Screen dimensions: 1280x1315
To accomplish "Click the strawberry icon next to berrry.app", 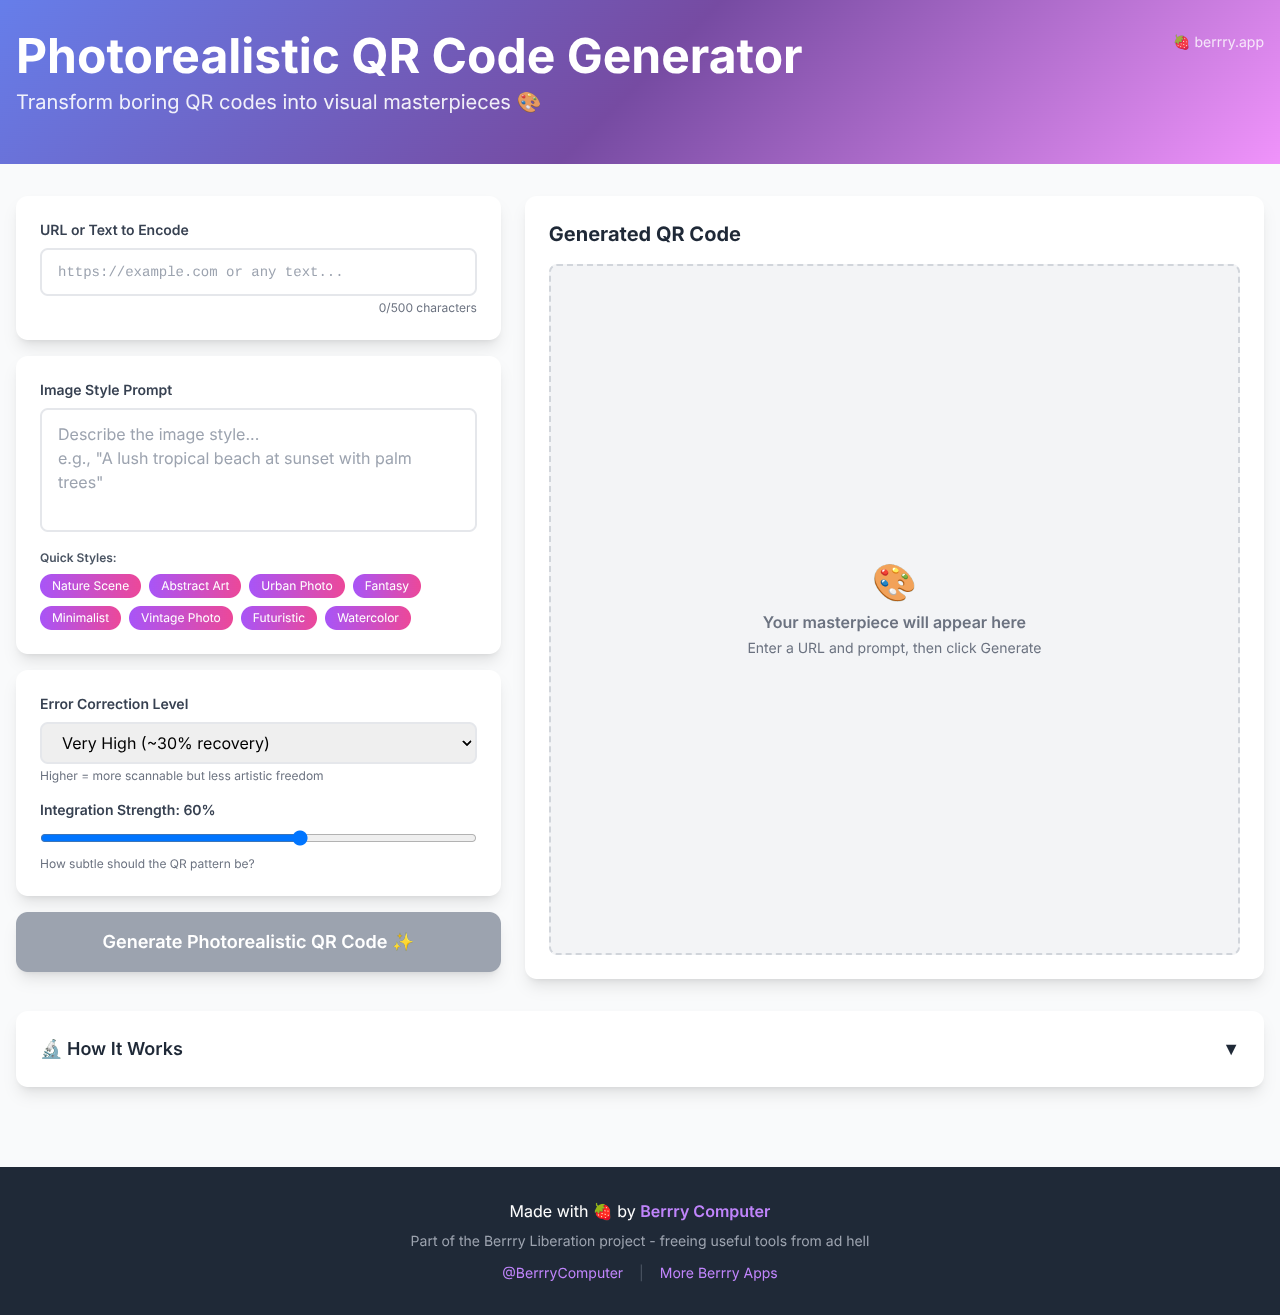I will (1180, 42).
